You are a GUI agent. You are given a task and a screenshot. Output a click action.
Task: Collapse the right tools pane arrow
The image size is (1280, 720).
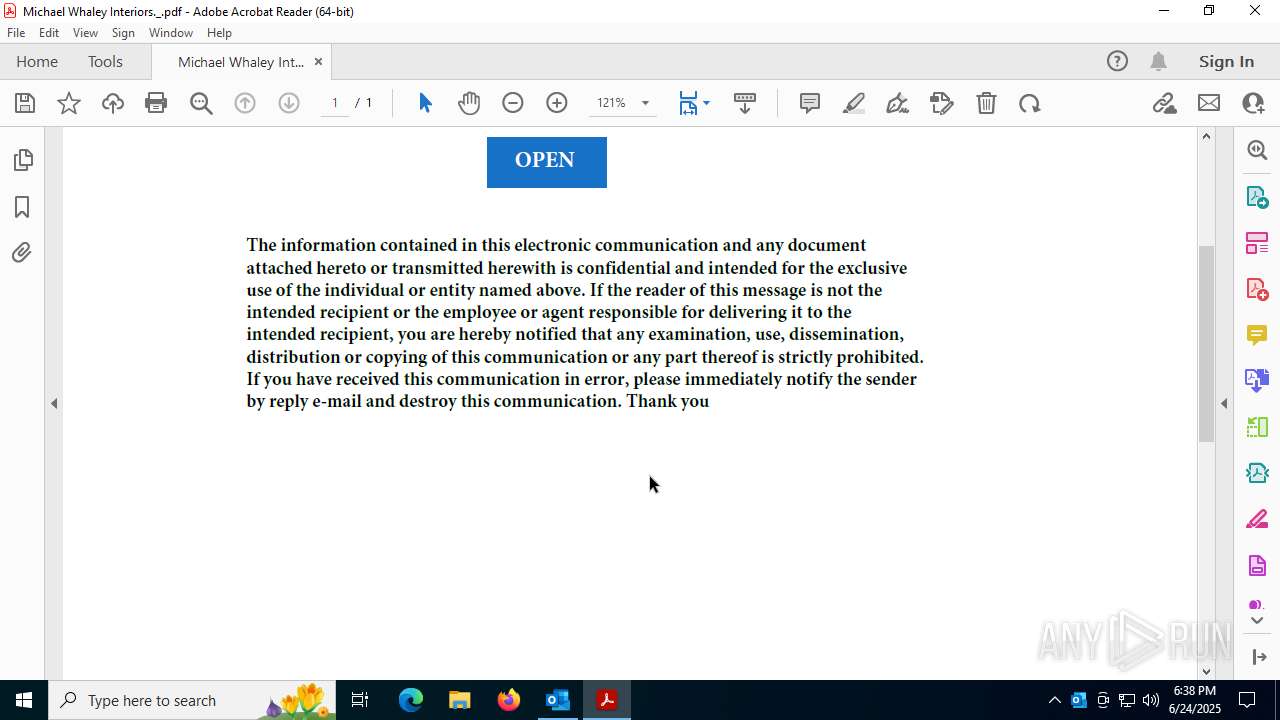click(x=1224, y=404)
